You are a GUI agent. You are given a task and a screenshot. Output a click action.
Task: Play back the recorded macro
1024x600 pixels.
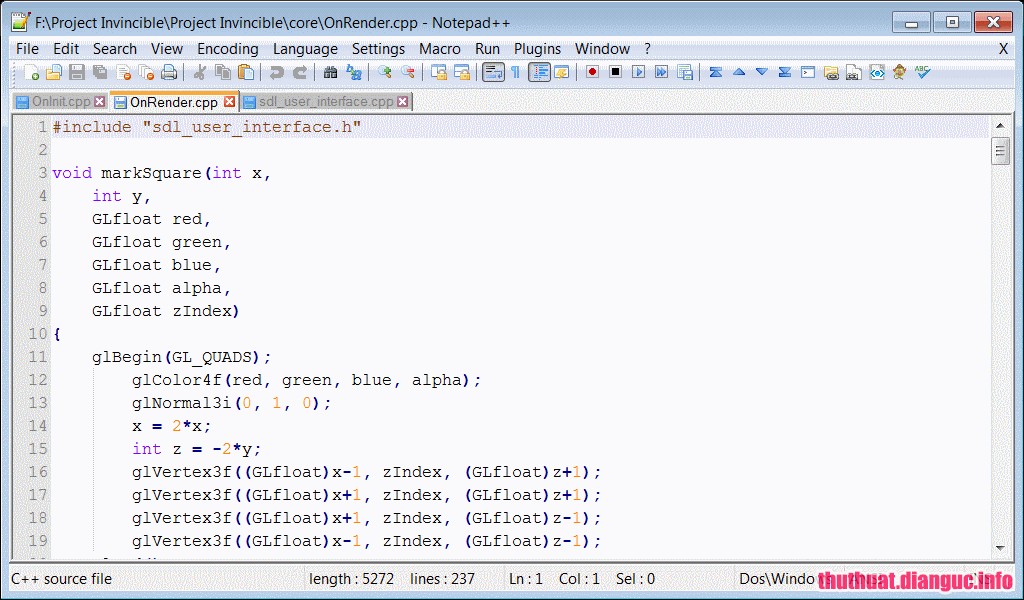[638, 72]
